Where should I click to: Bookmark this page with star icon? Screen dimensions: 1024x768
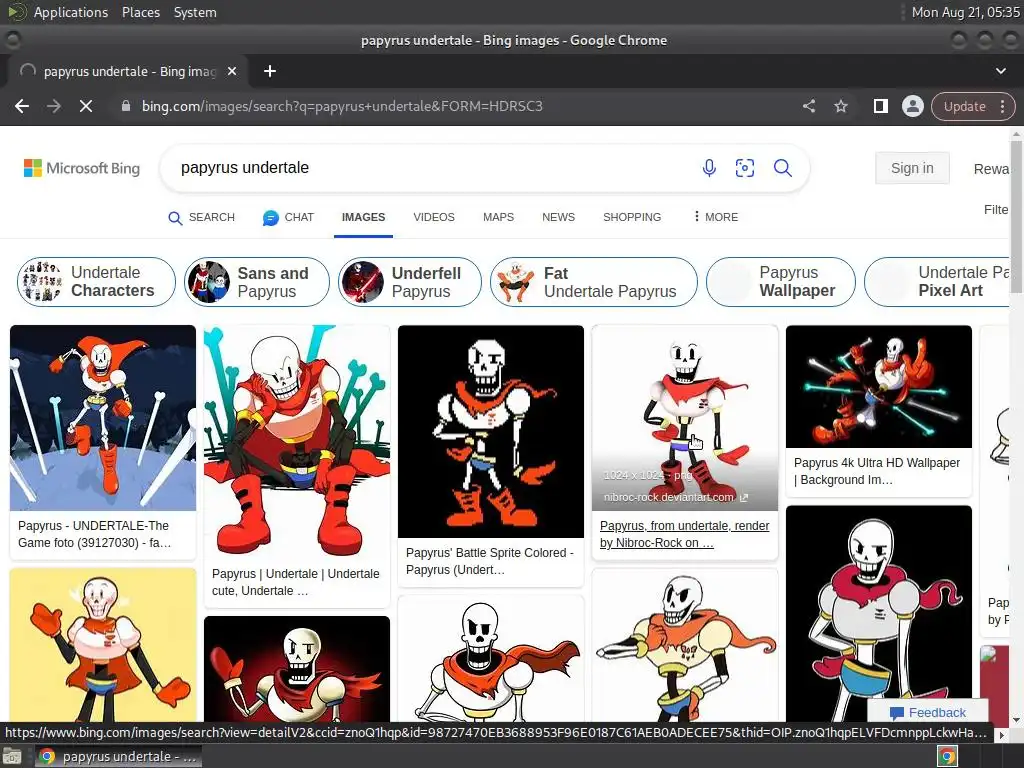click(x=840, y=106)
